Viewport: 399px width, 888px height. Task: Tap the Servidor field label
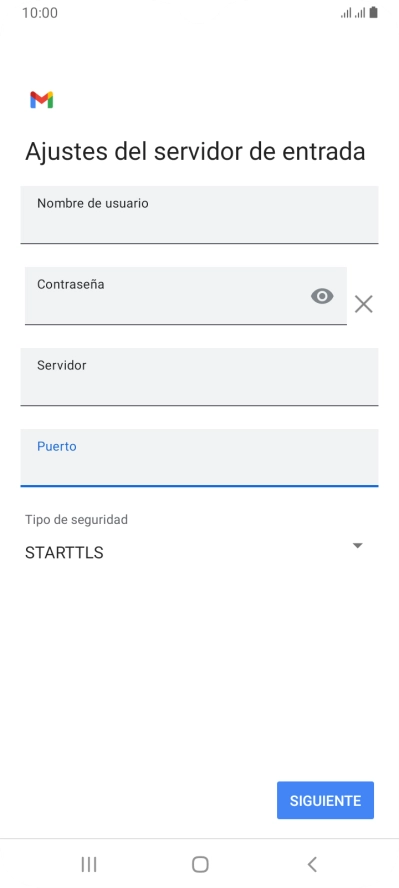coord(62,365)
